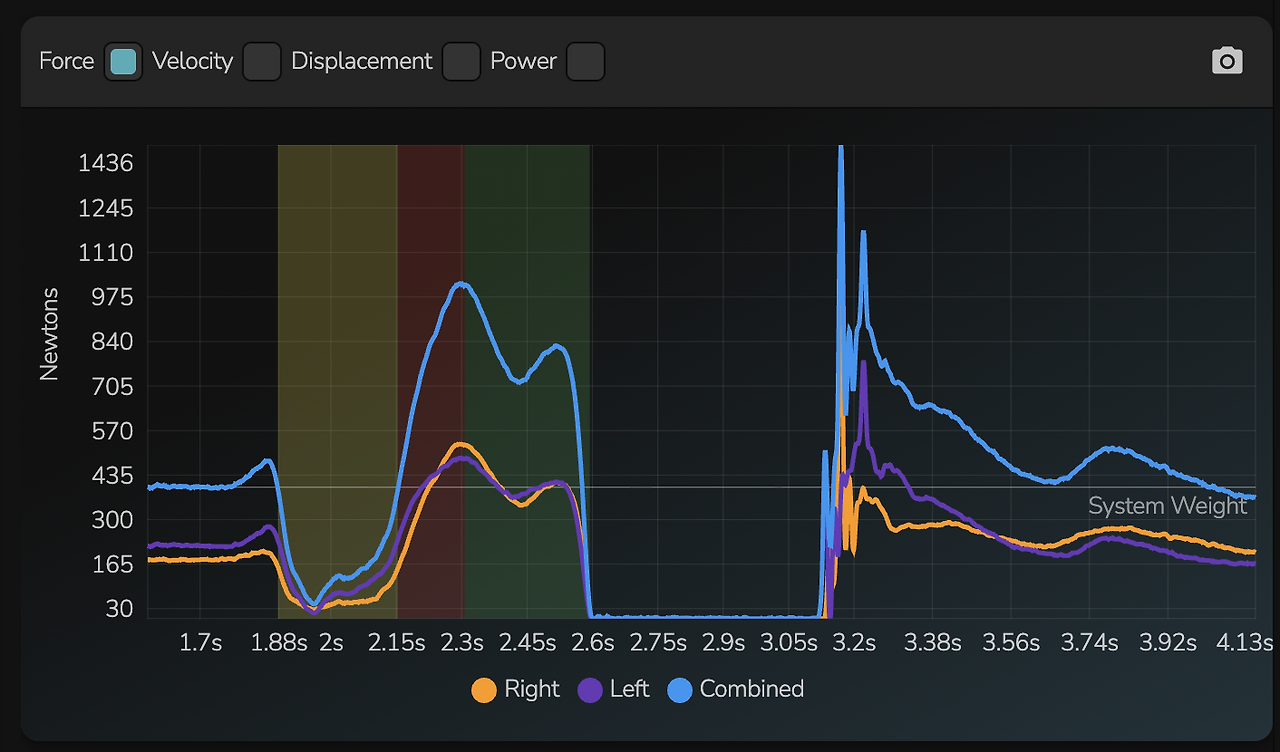Image resolution: width=1280 pixels, height=752 pixels.
Task: Click the Force label text
Action: [x=66, y=61]
